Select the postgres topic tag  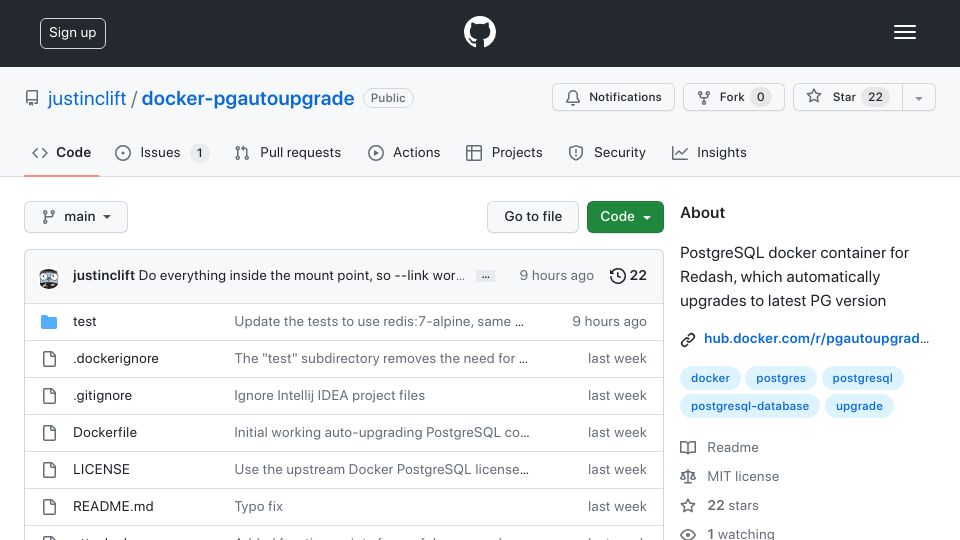(781, 378)
